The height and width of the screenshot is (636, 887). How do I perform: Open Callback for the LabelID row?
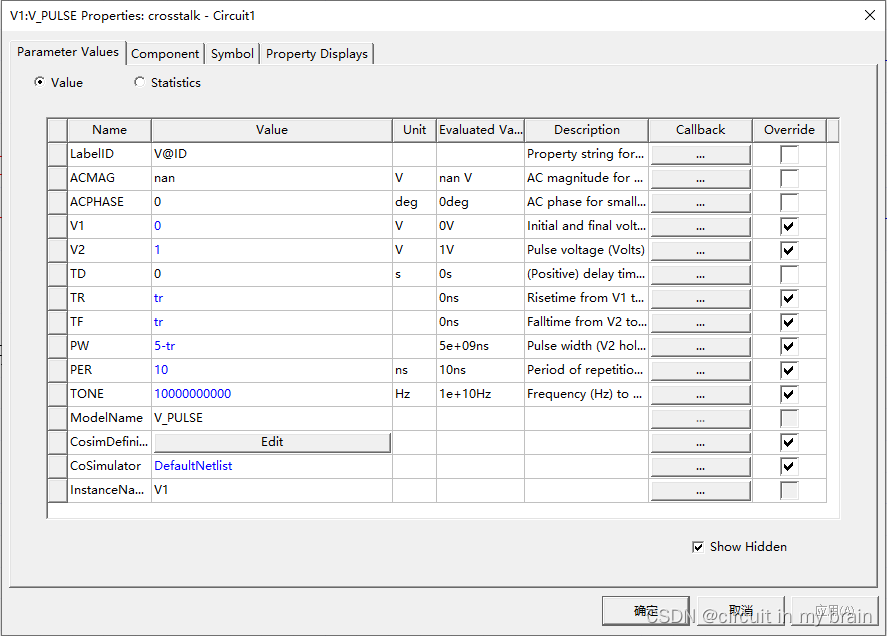700,154
